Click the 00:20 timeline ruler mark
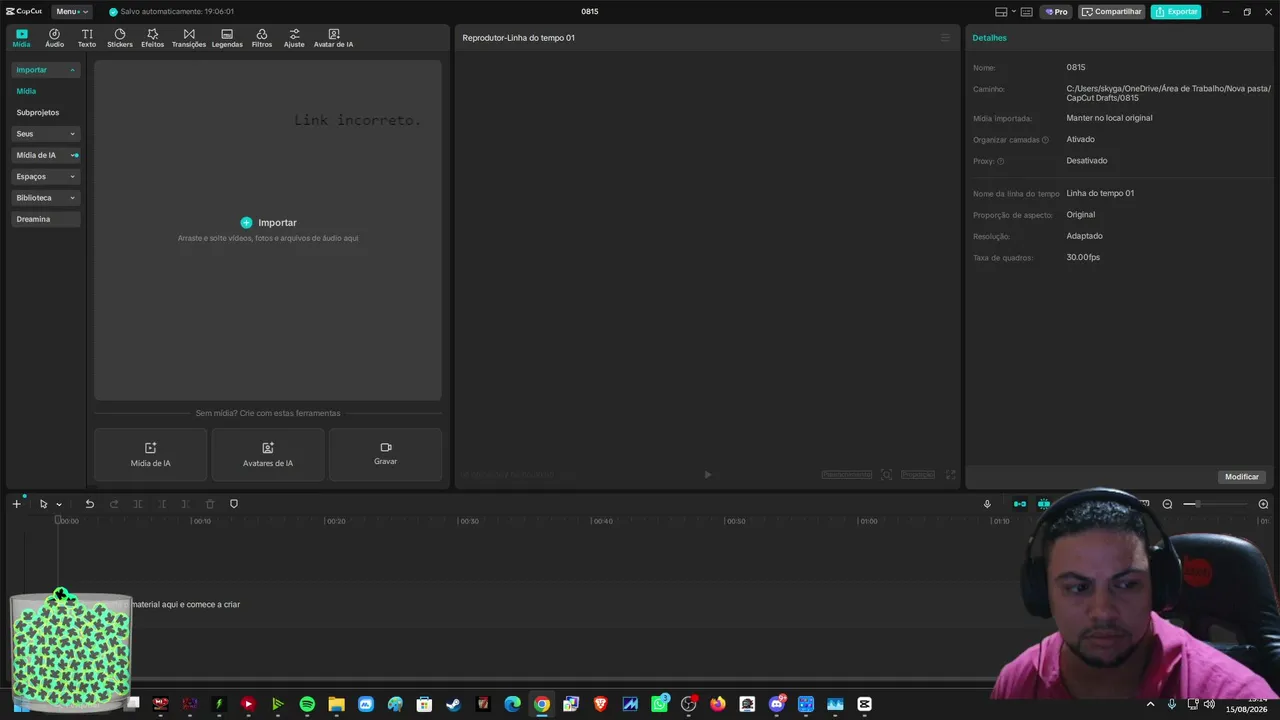 tap(336, 521)
